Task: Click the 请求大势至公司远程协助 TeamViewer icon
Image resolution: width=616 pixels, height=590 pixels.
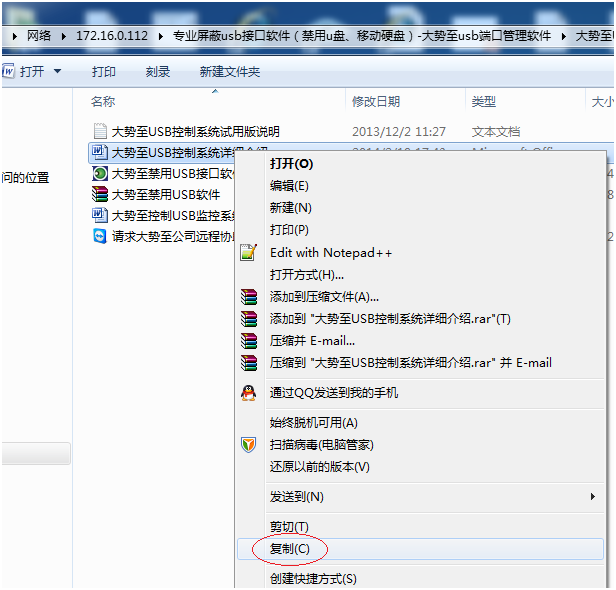Action: click(99, 236)
